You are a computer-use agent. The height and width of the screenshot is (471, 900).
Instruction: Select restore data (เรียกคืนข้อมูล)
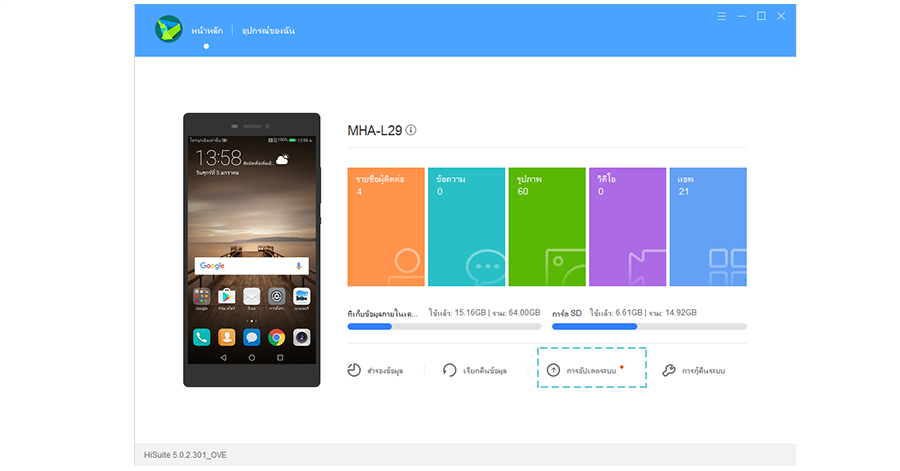coord(475,370)
